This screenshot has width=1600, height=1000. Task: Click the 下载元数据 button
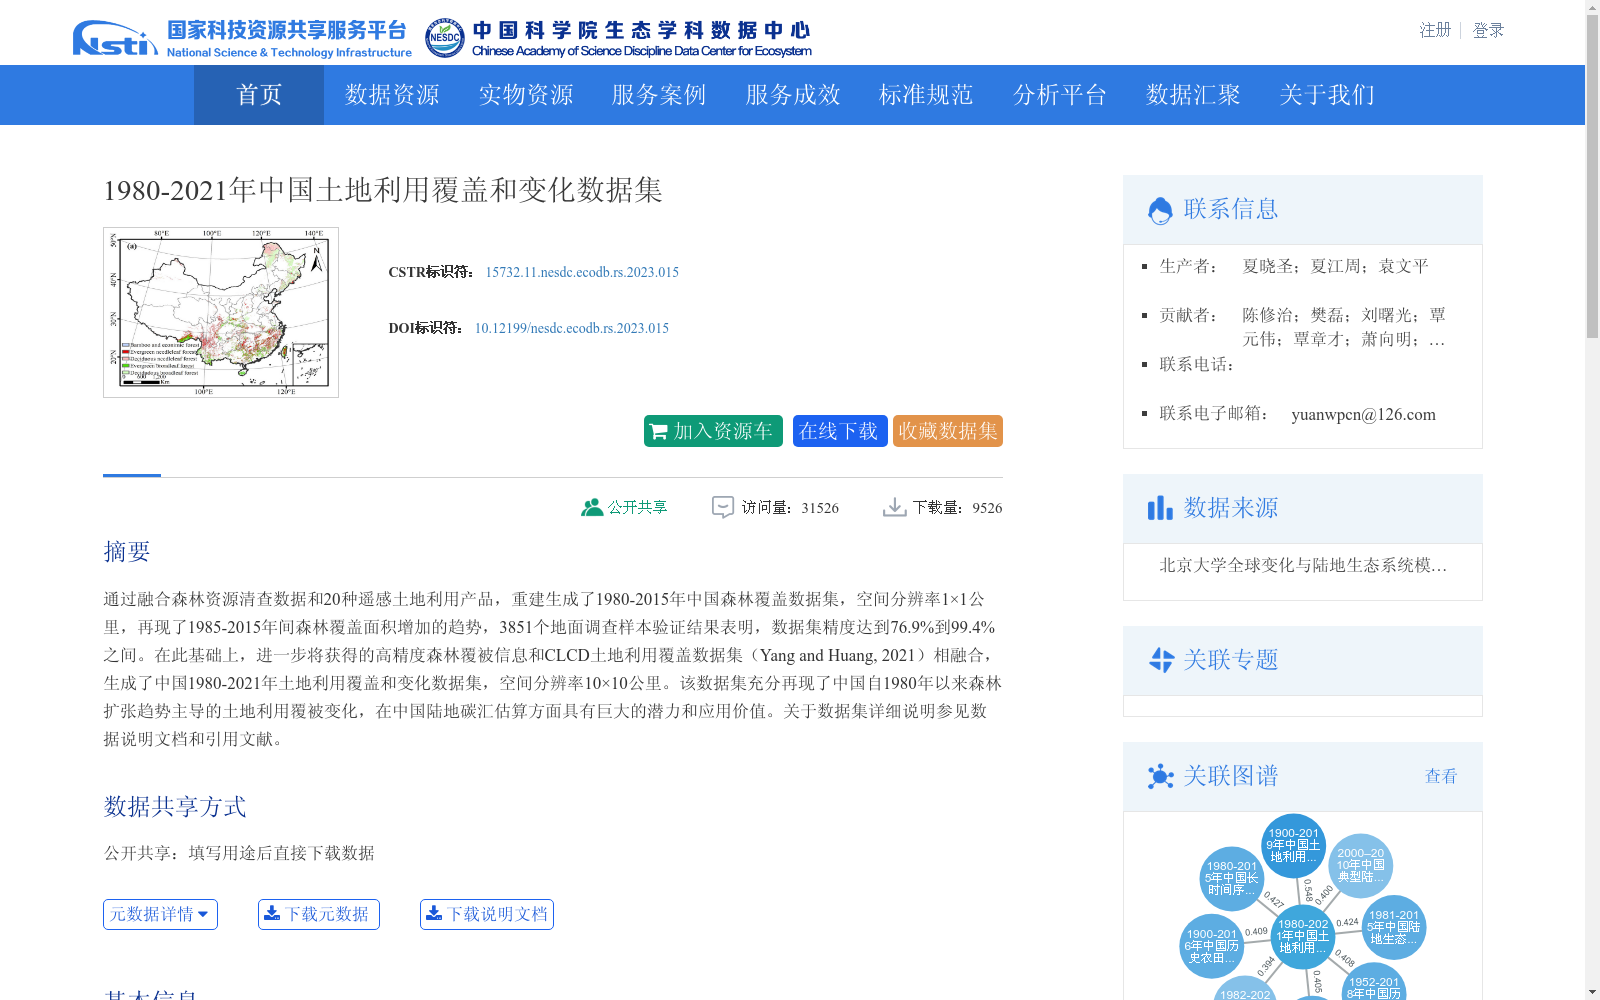pos(319,914)
